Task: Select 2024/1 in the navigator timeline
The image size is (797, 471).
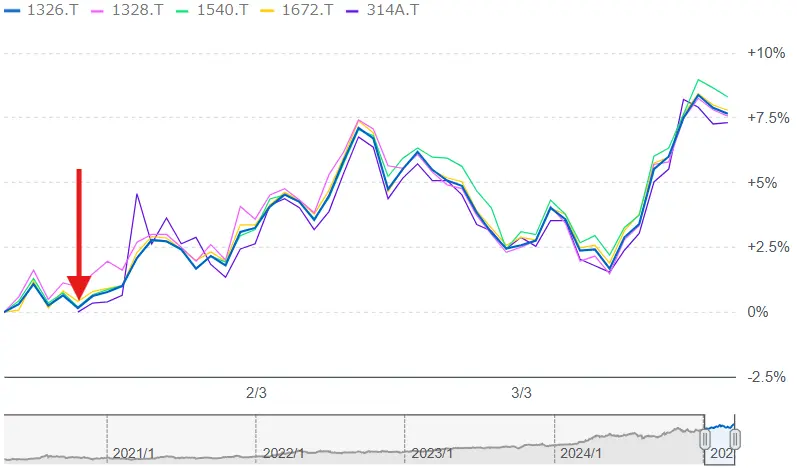Action: coord(581,453)
